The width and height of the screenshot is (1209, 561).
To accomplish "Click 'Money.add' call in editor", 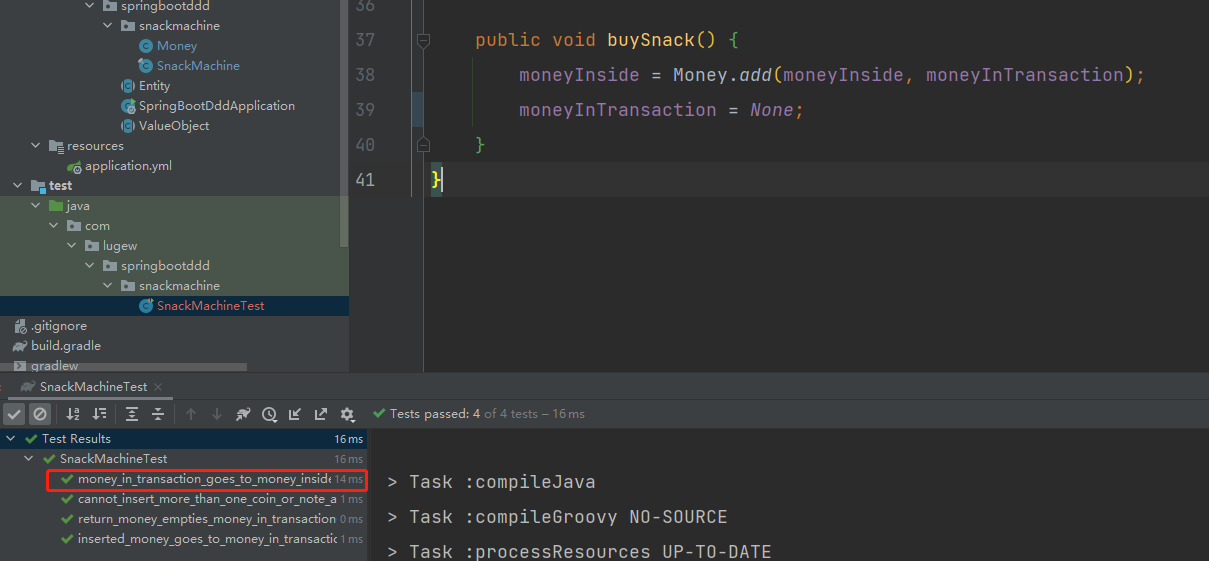I will [723, 75].
